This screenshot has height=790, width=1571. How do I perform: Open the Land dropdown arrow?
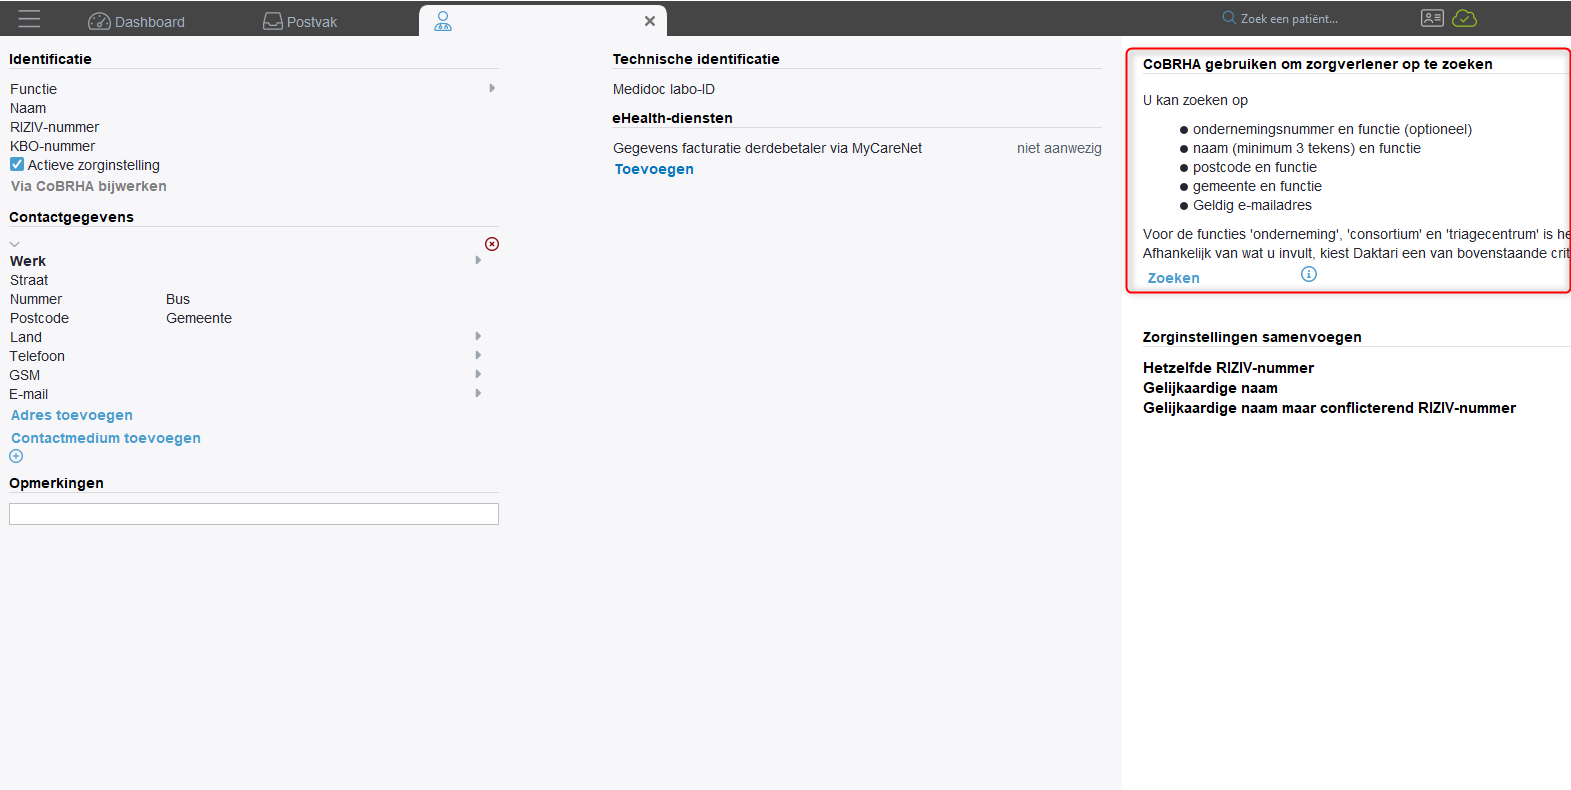pos(478,336)
